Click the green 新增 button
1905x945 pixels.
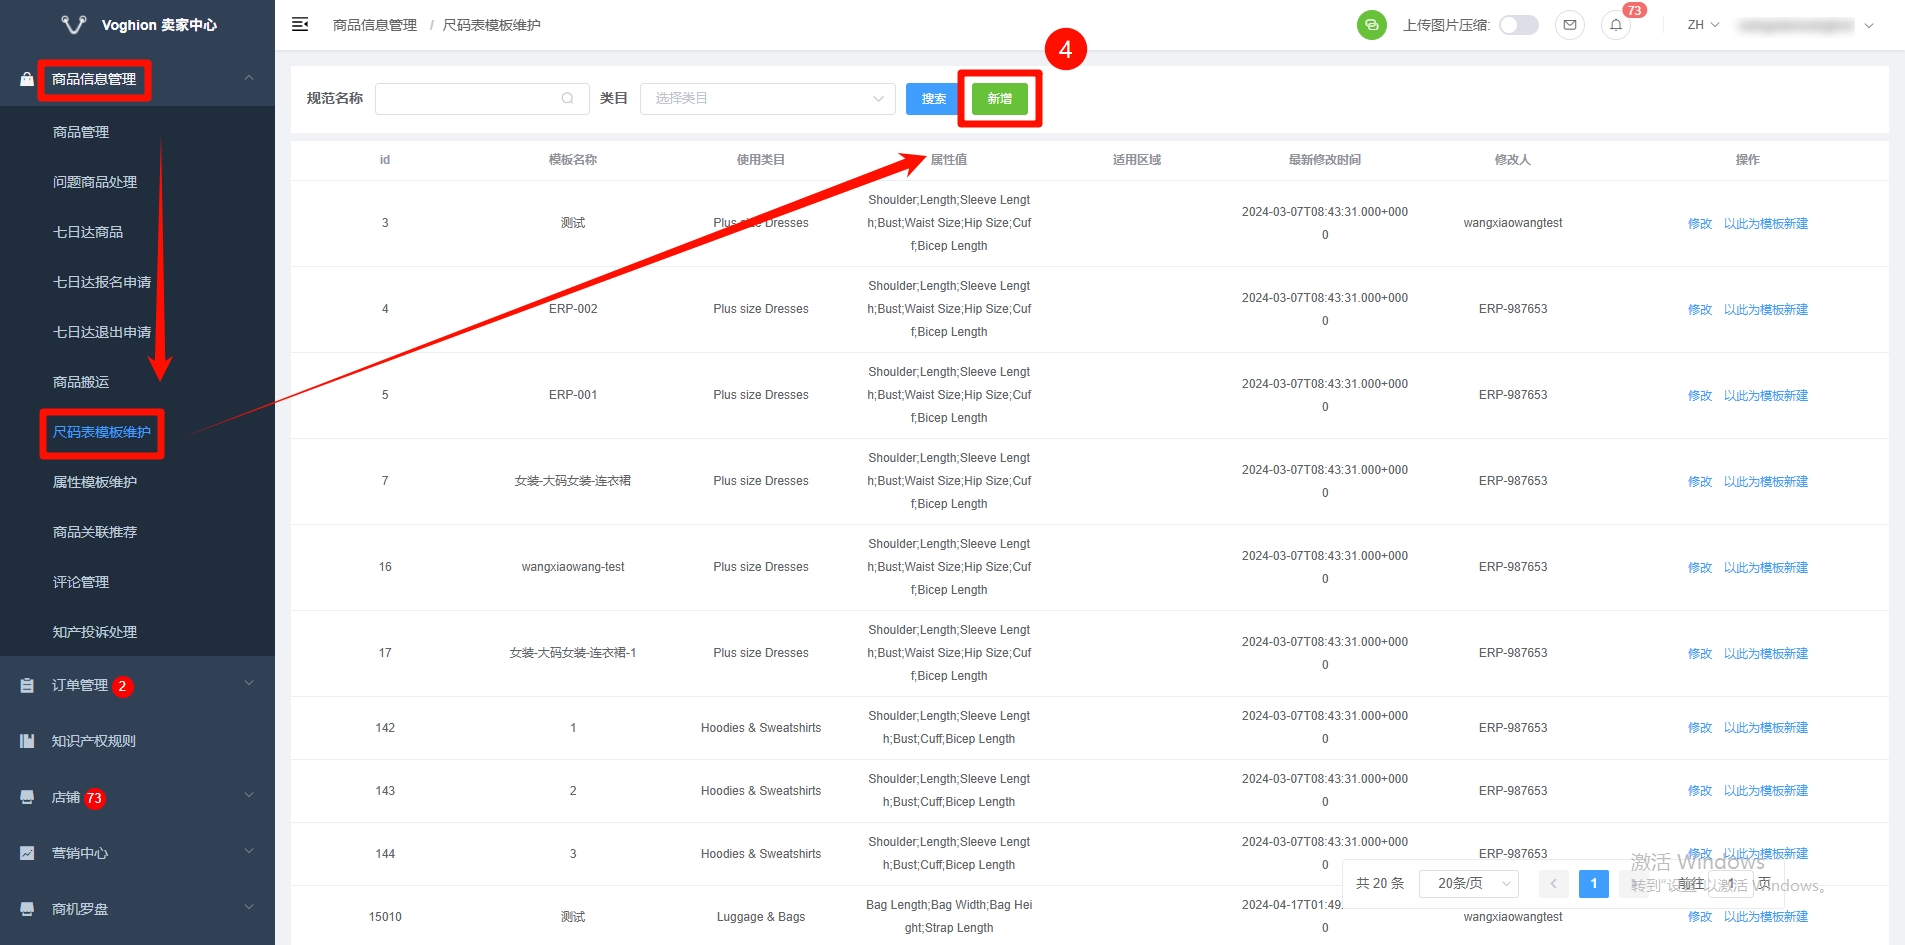[x=999, y=98]
